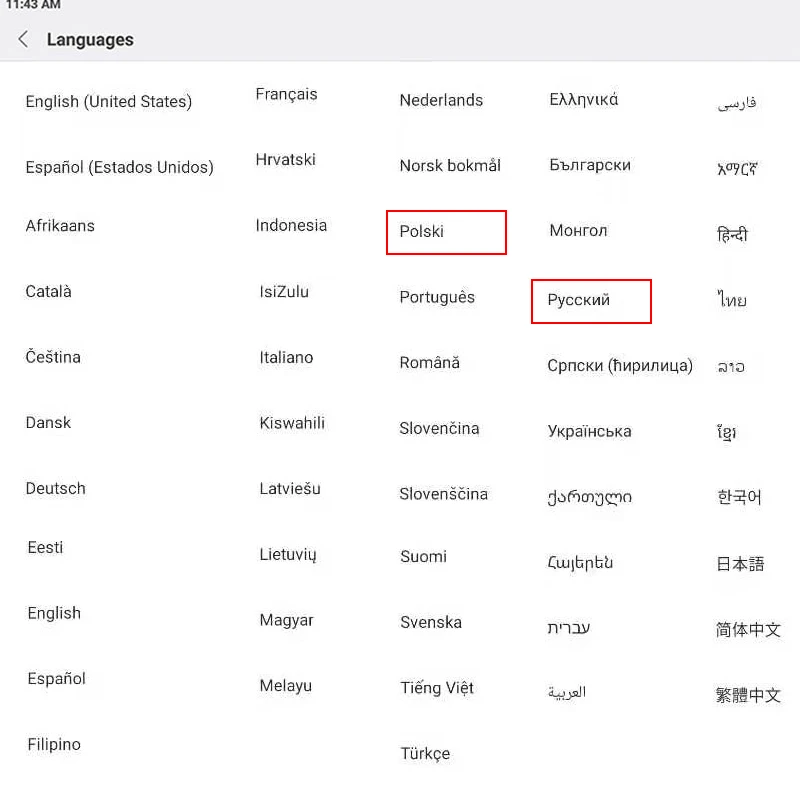The height and width of the screenshot is (800, 800).
Task: Choose Japanese 日本語 language
Action: 740,564
